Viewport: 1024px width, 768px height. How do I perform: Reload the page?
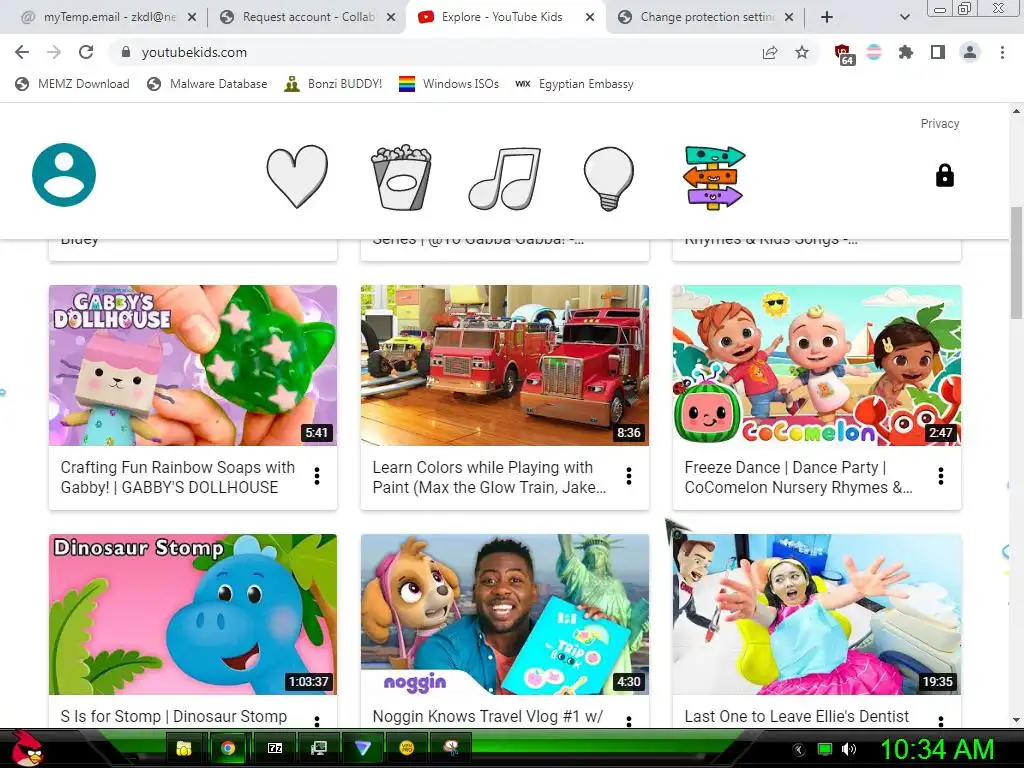coord(86,52)
